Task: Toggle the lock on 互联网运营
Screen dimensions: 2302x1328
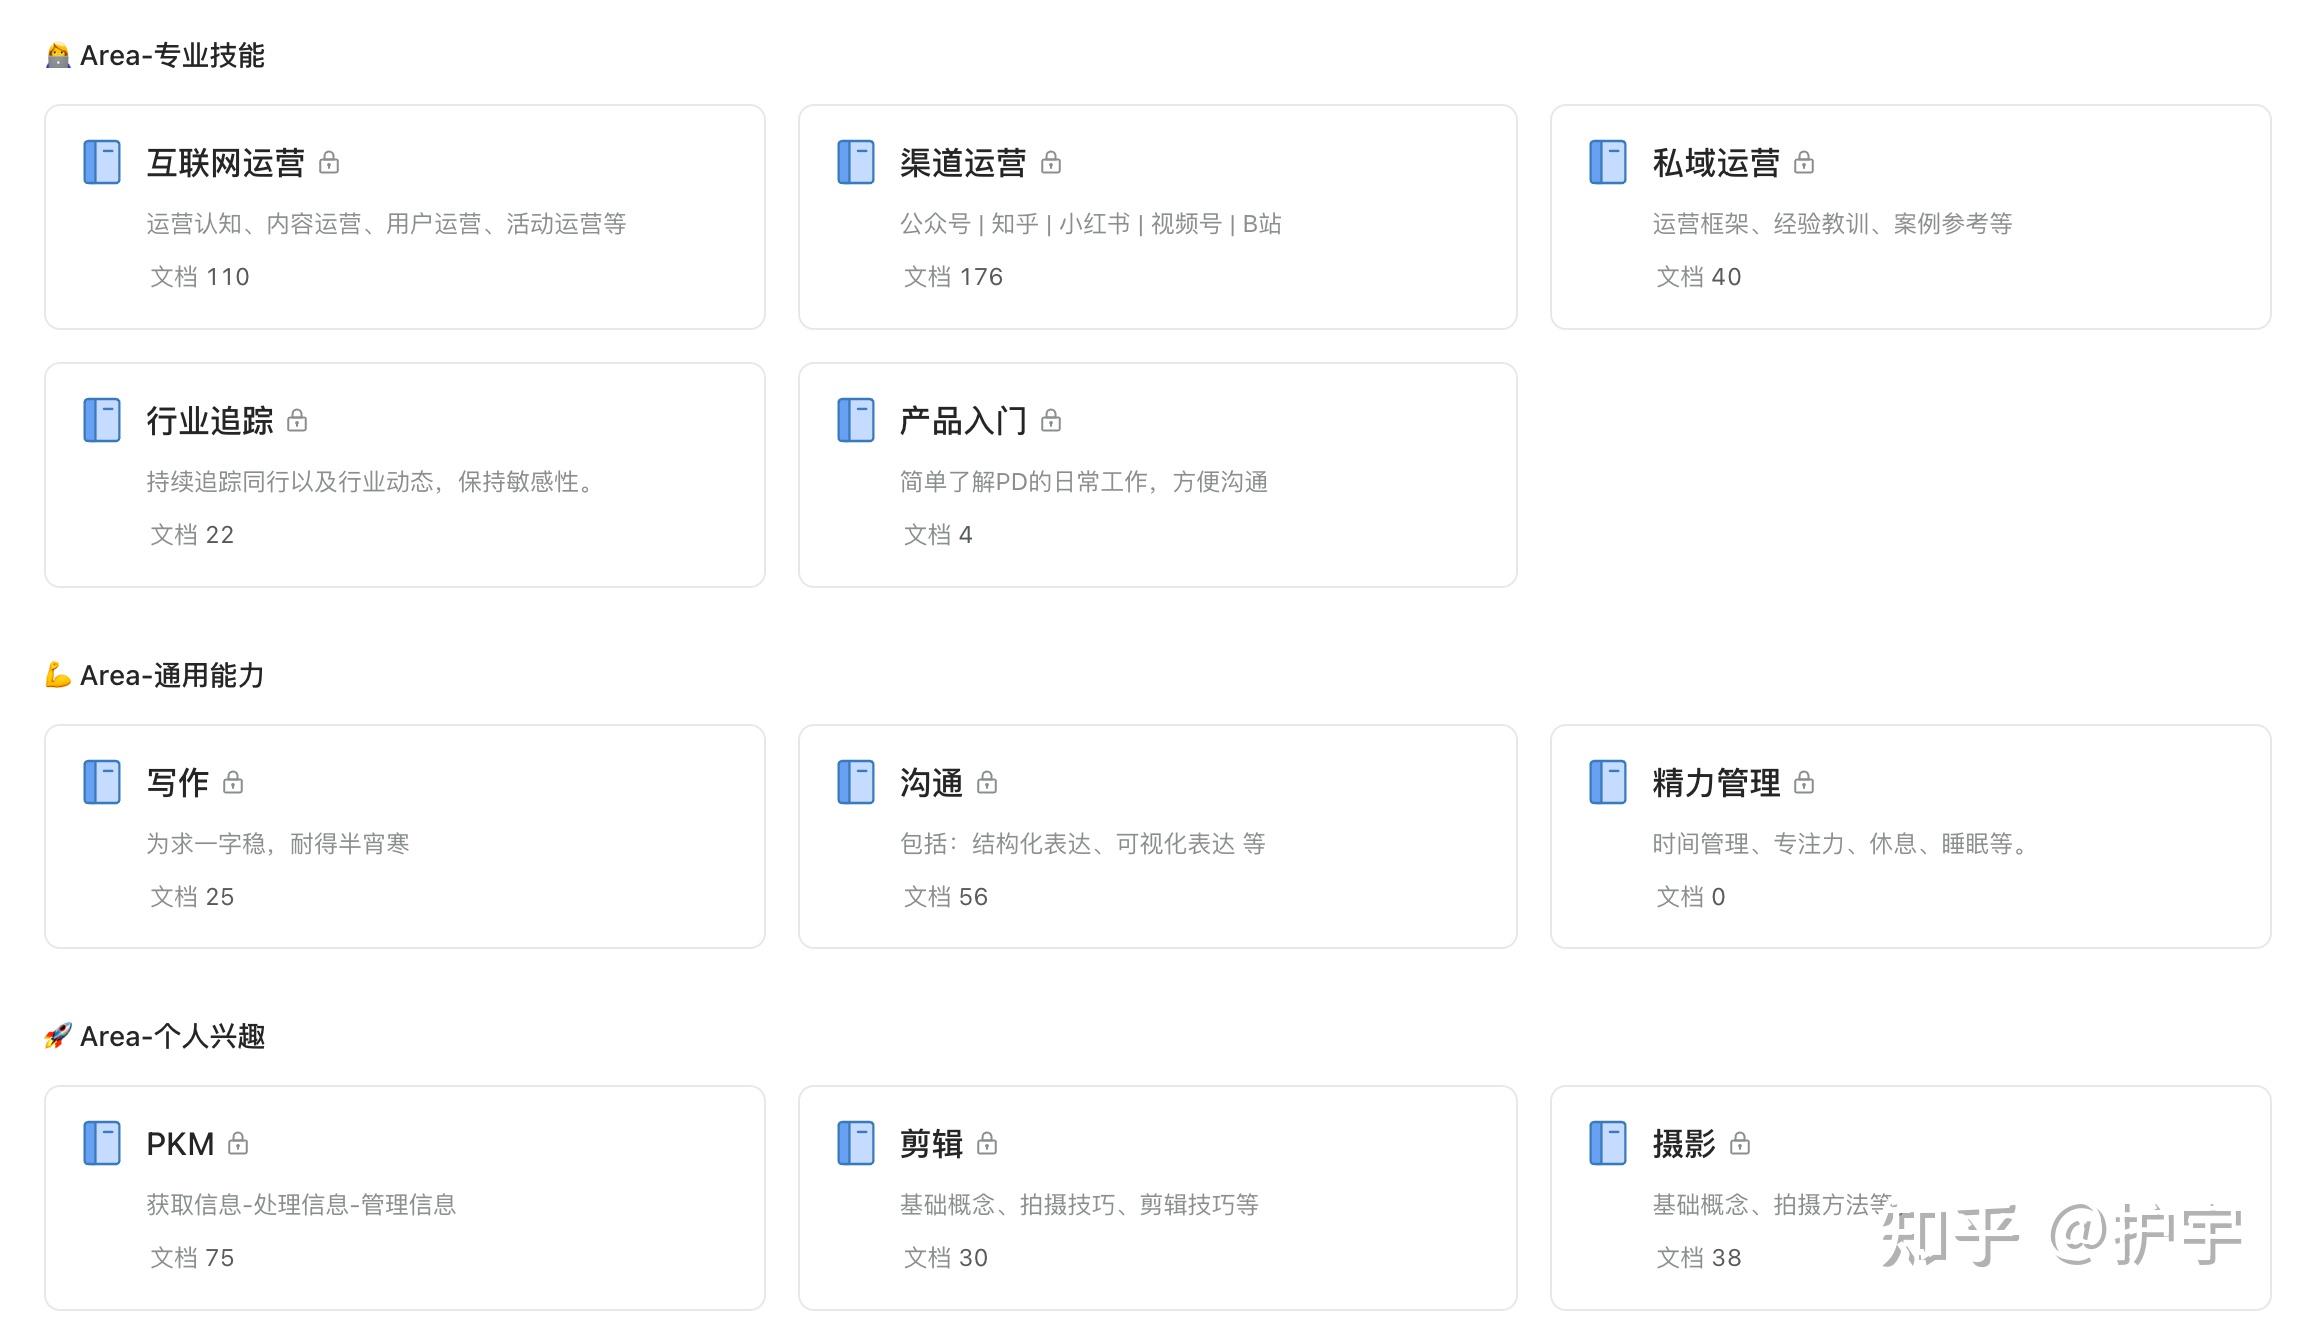Action: point(330,163)
